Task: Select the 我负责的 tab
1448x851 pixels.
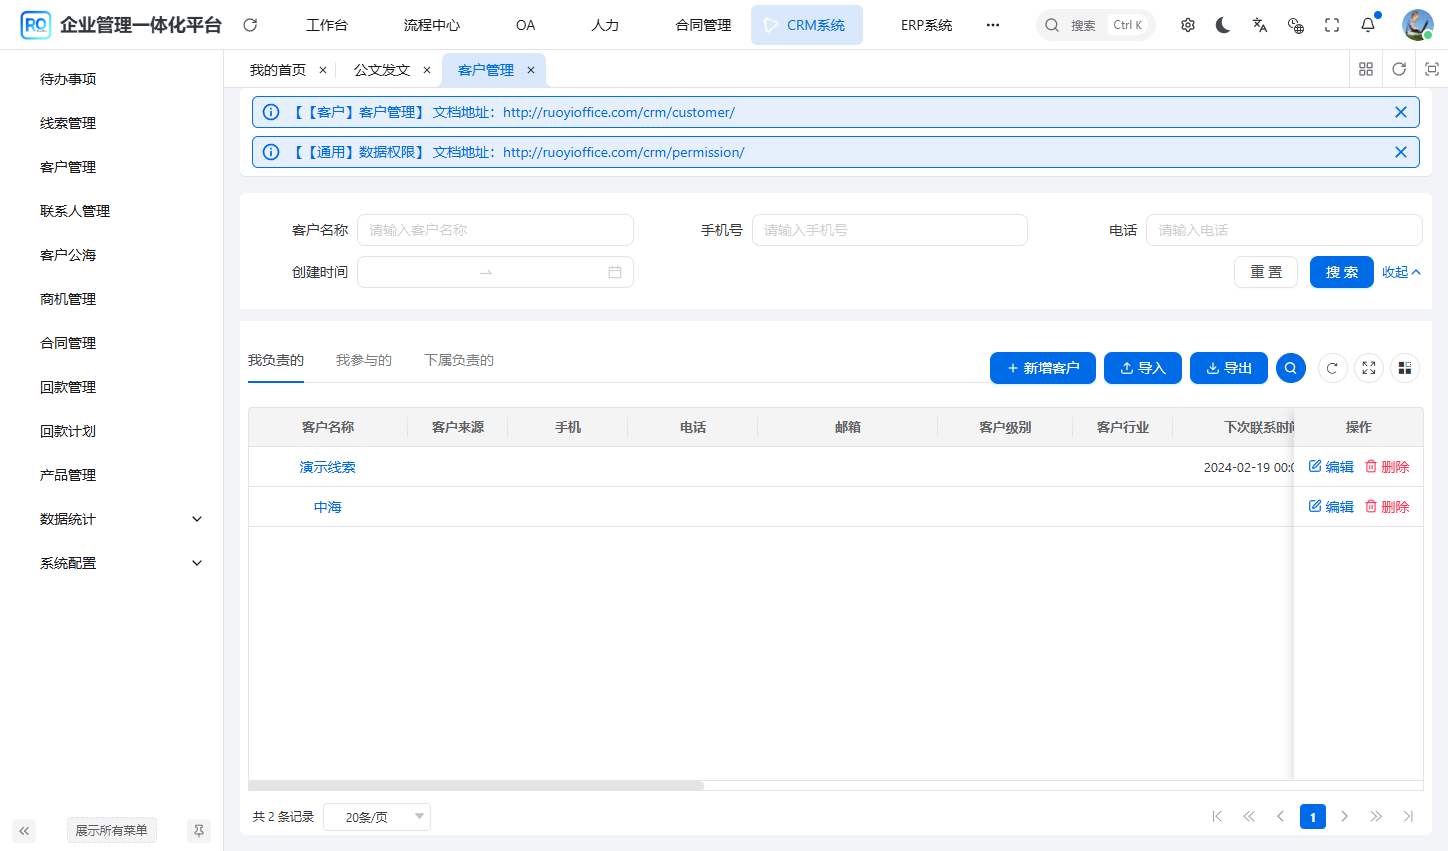Action: [276, 360]
